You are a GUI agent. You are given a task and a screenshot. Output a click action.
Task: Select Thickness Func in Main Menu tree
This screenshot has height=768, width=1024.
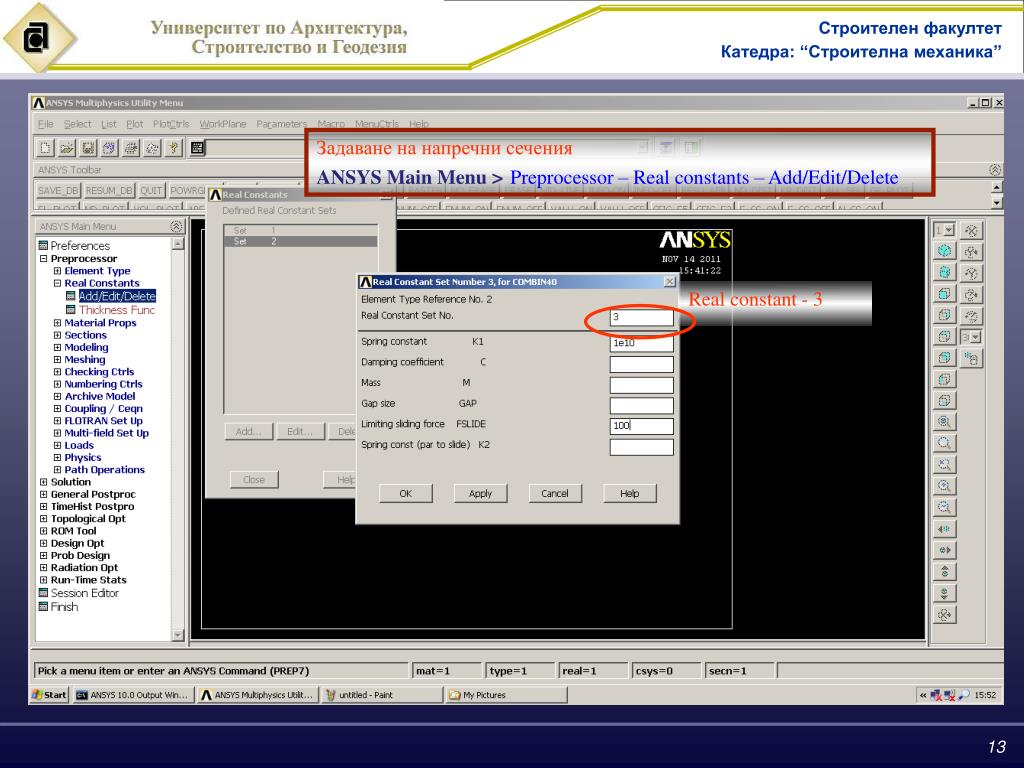pos(117,310)
